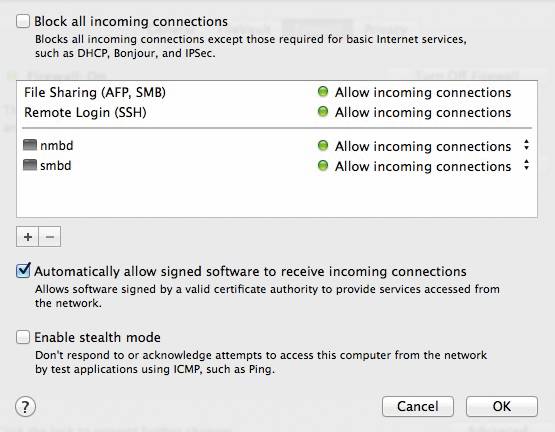Click green status dot for File Sharing

tap(323, 92)
